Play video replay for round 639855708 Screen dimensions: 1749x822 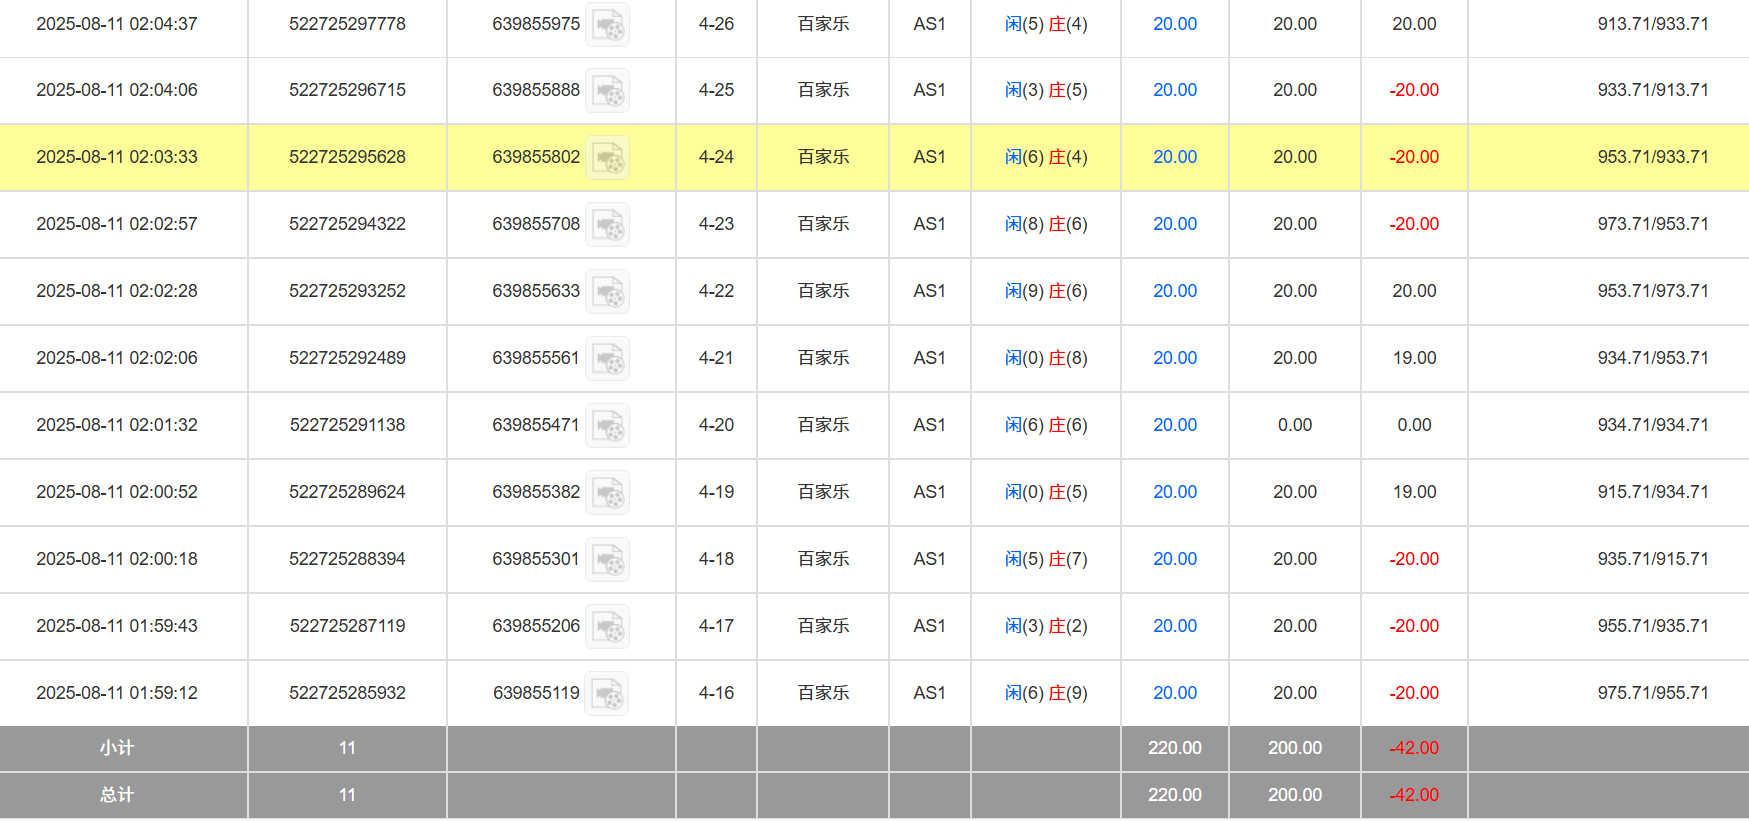607,225
